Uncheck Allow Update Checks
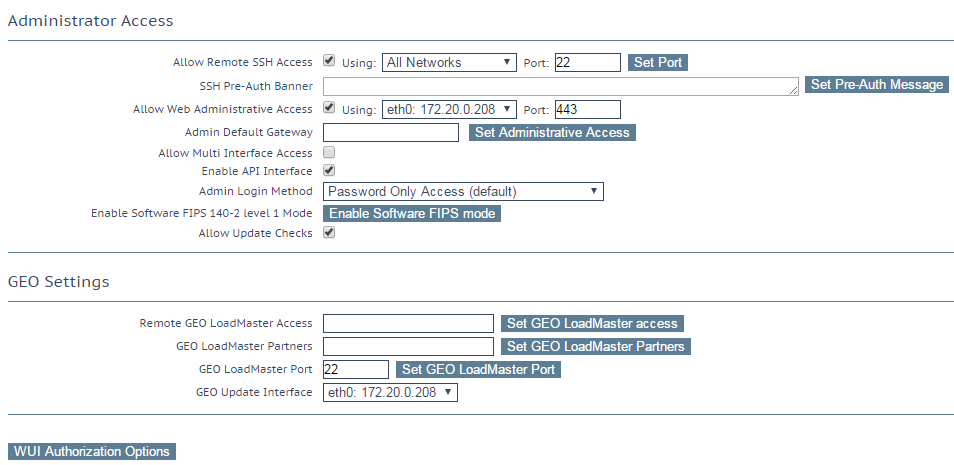Screen dimensions: 954x465 [329, 232]
